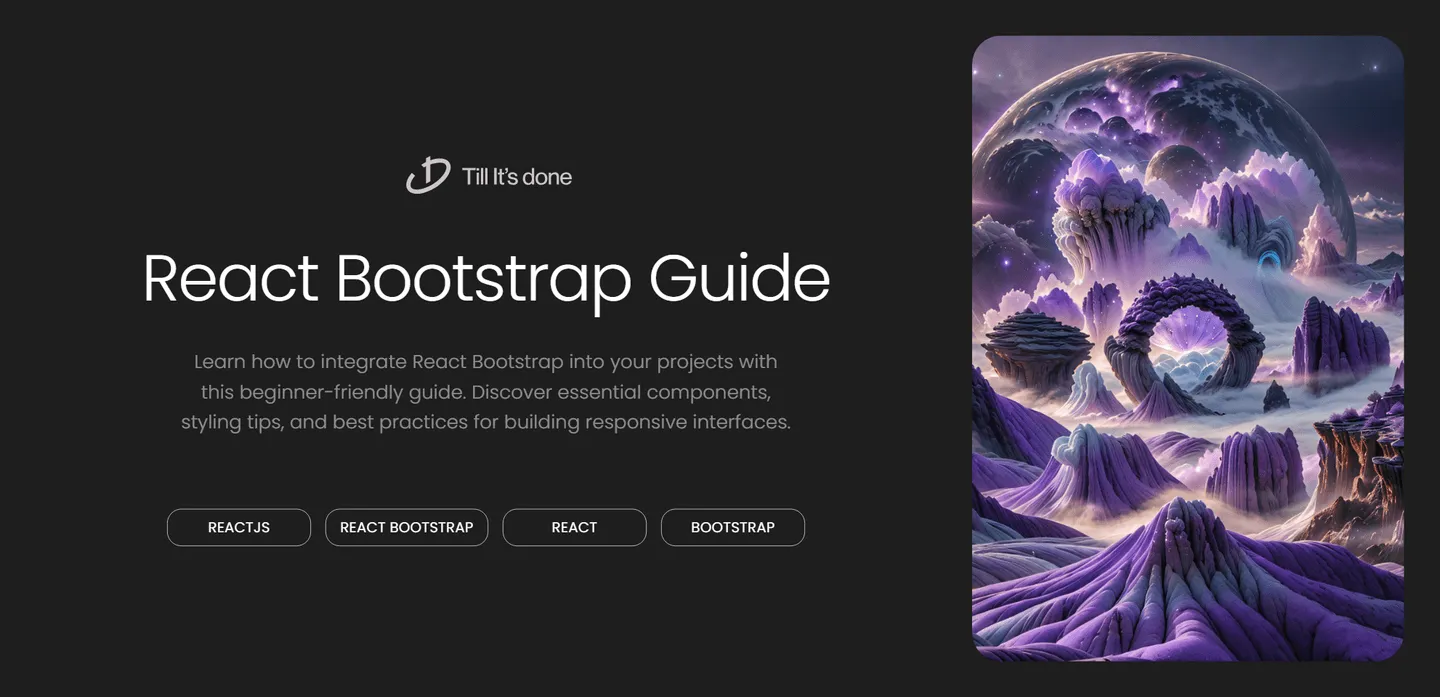
Task: Click description line starting "styling tips, and best"
Action: click(x=485, y=422)
